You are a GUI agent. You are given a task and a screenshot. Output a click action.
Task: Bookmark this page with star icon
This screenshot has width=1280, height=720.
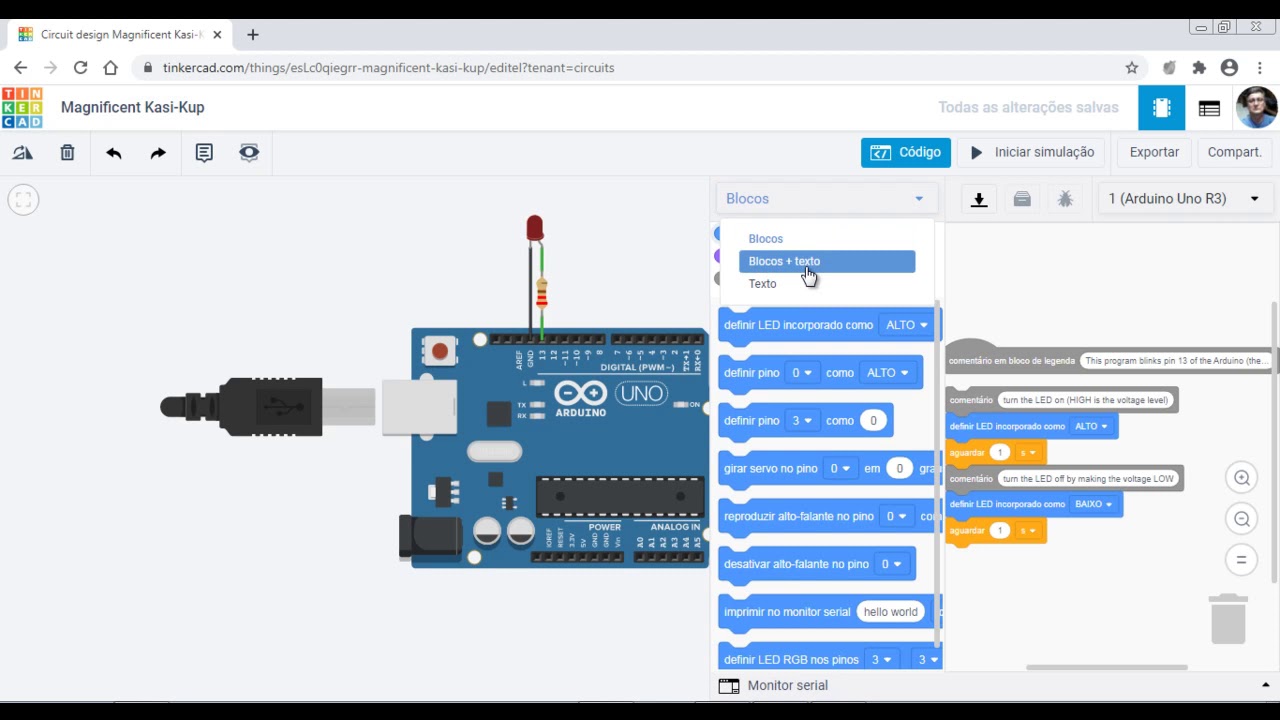[x=1132, y=68]
